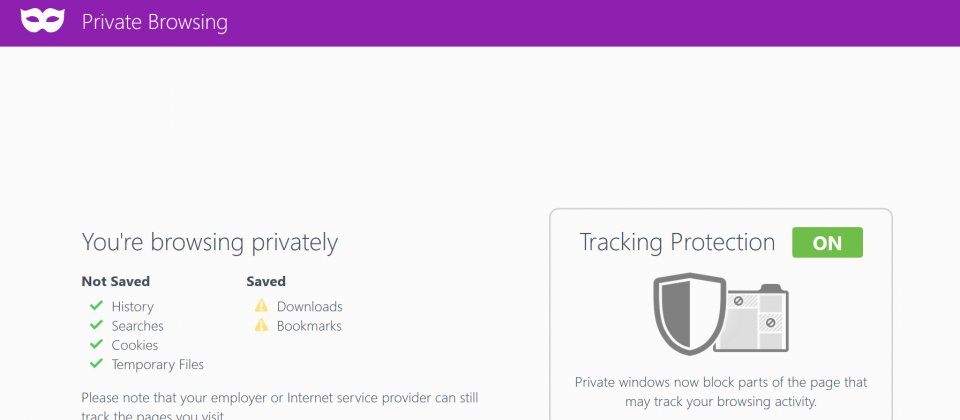Click the Not Saved heading
960x420 pixels.
116,282
